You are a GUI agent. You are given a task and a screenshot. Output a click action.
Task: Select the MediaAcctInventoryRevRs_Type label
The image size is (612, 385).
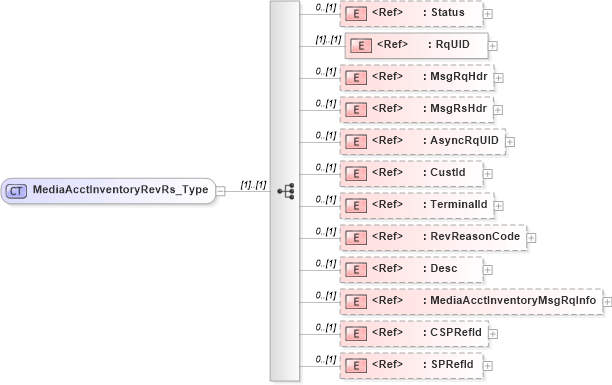[121, 190]
